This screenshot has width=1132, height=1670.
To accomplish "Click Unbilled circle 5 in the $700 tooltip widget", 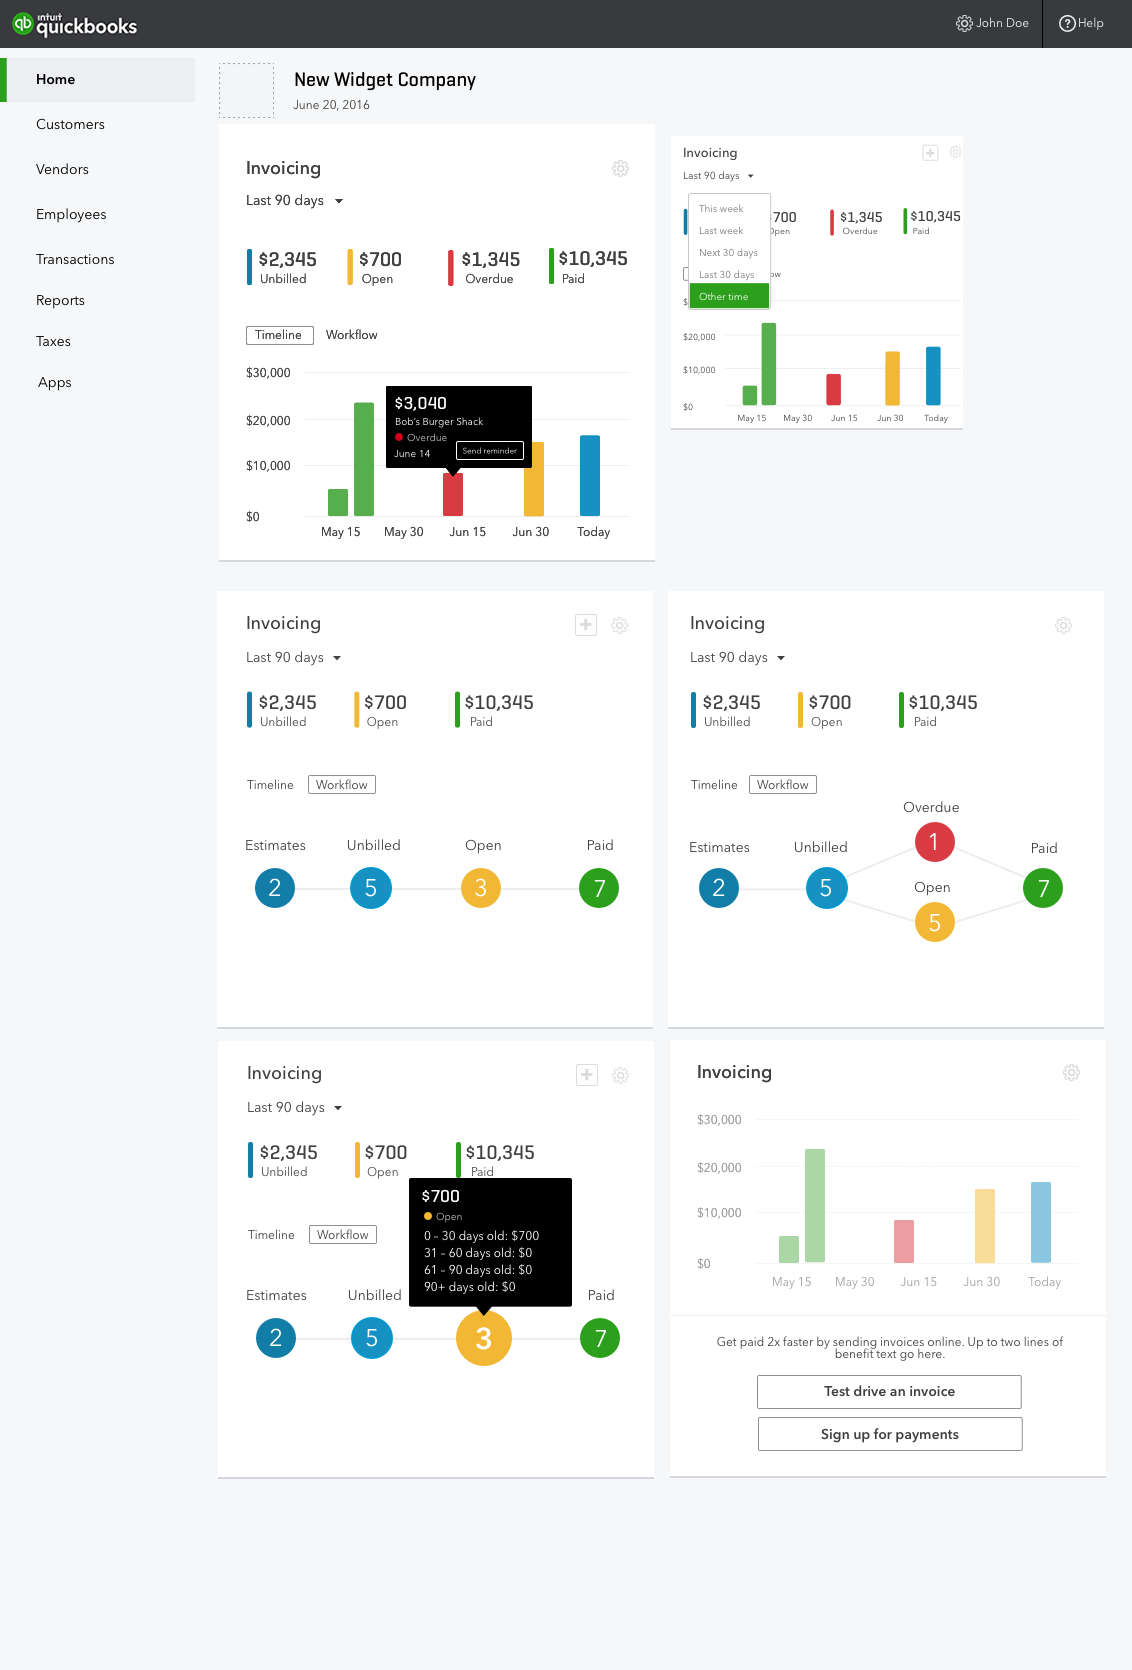I will [372, 1338].
